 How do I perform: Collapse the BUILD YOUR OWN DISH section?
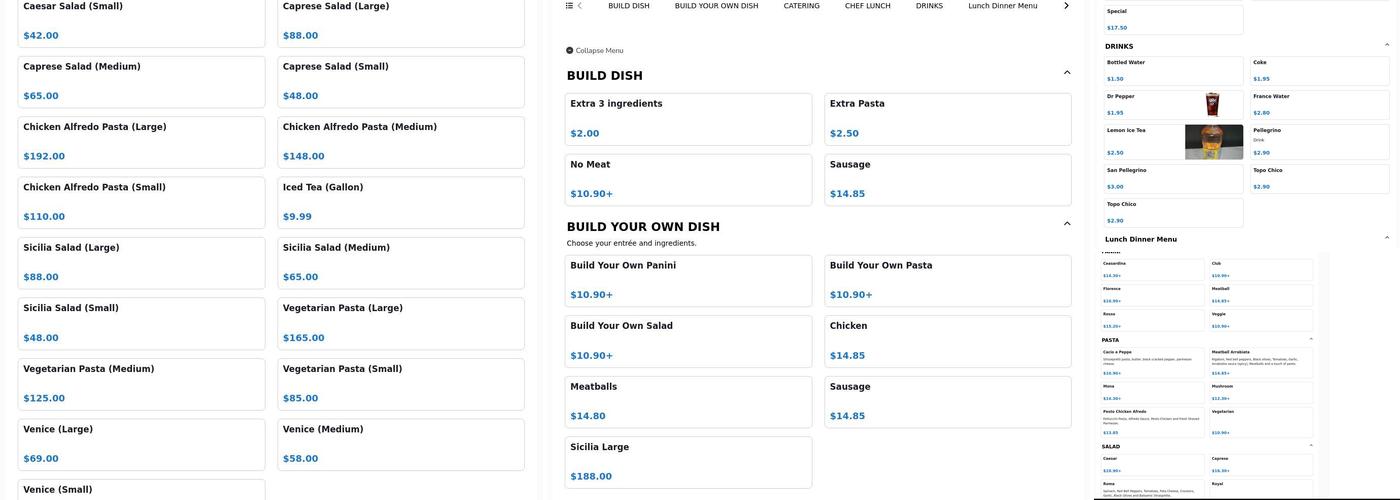1067,224
